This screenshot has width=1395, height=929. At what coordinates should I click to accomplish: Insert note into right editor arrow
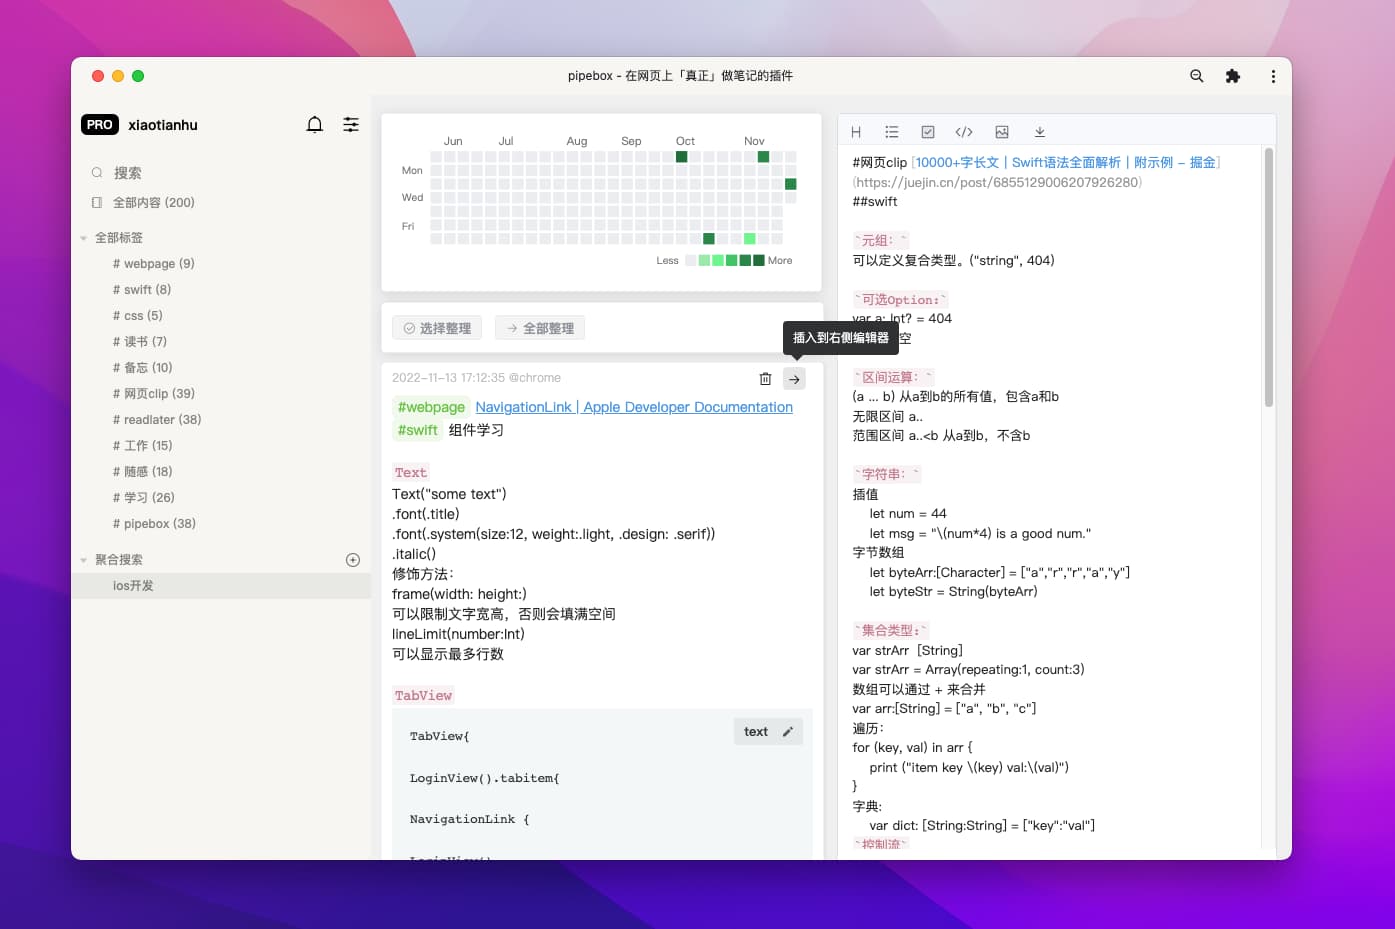click(794, 379)
